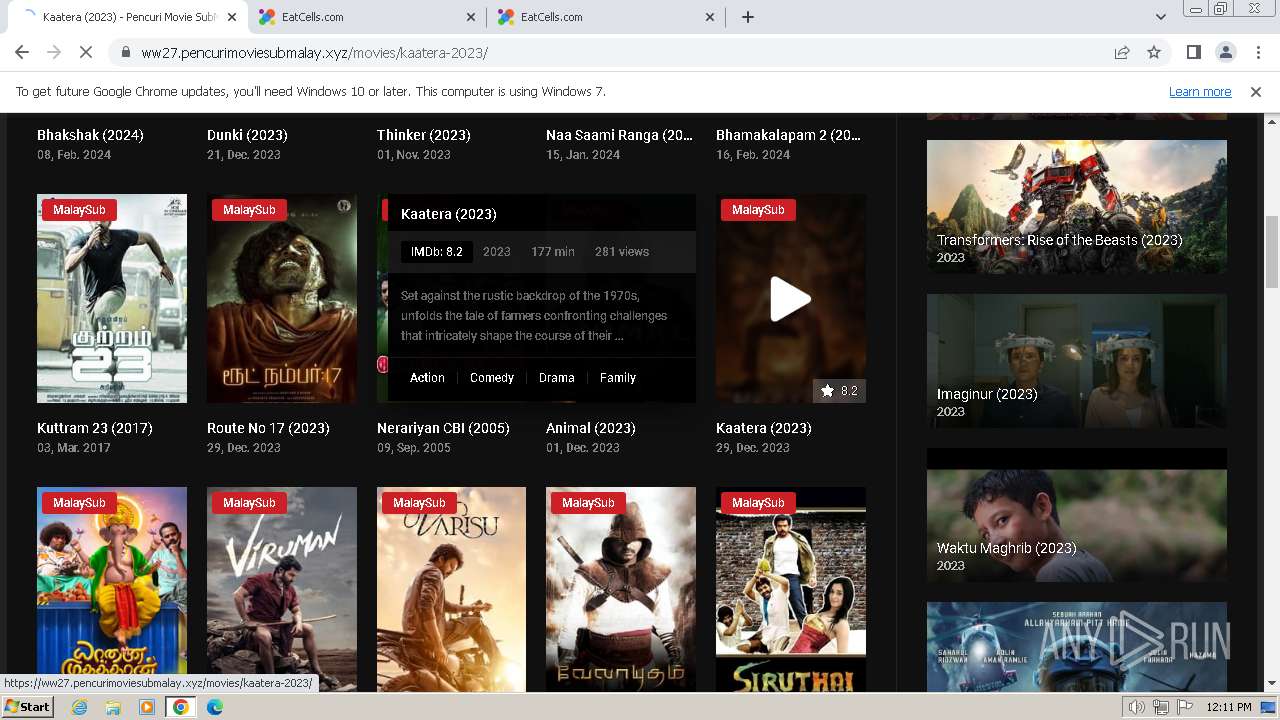Open the Naa Saami Ranga title link
Viewport: 1280px width, 720px height.
620,135
